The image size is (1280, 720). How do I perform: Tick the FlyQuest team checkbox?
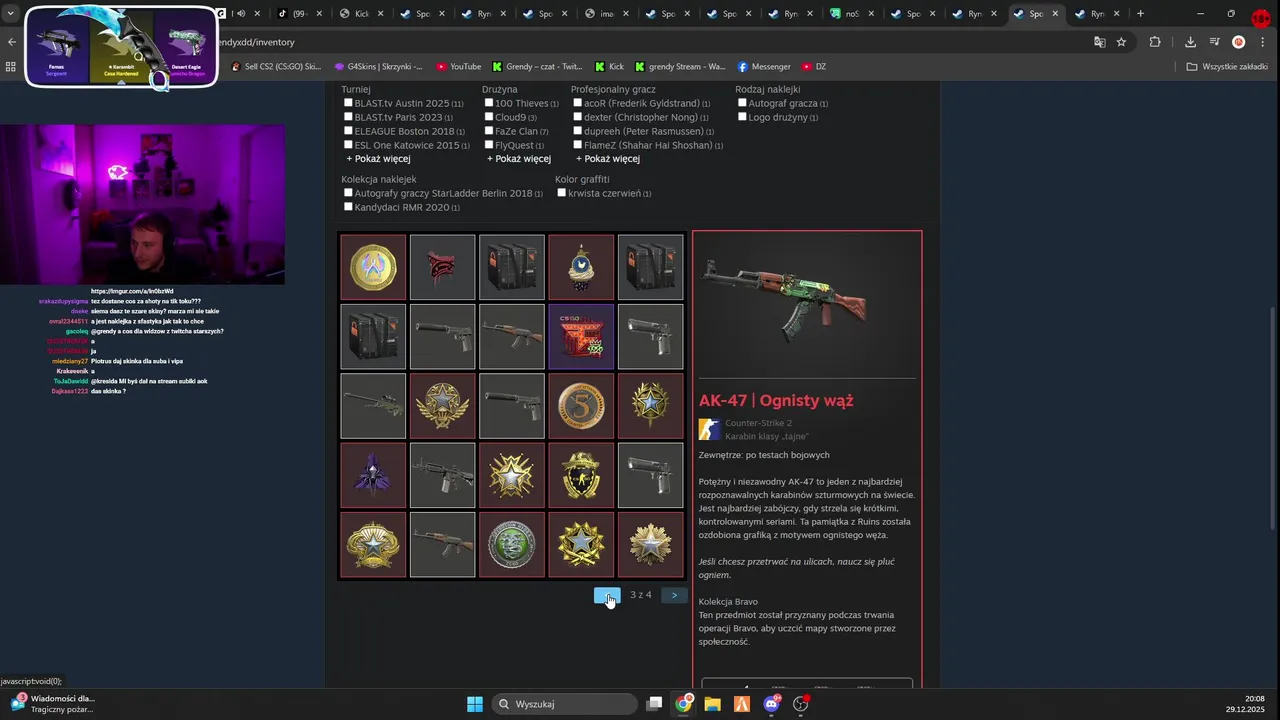pos(489,145)
